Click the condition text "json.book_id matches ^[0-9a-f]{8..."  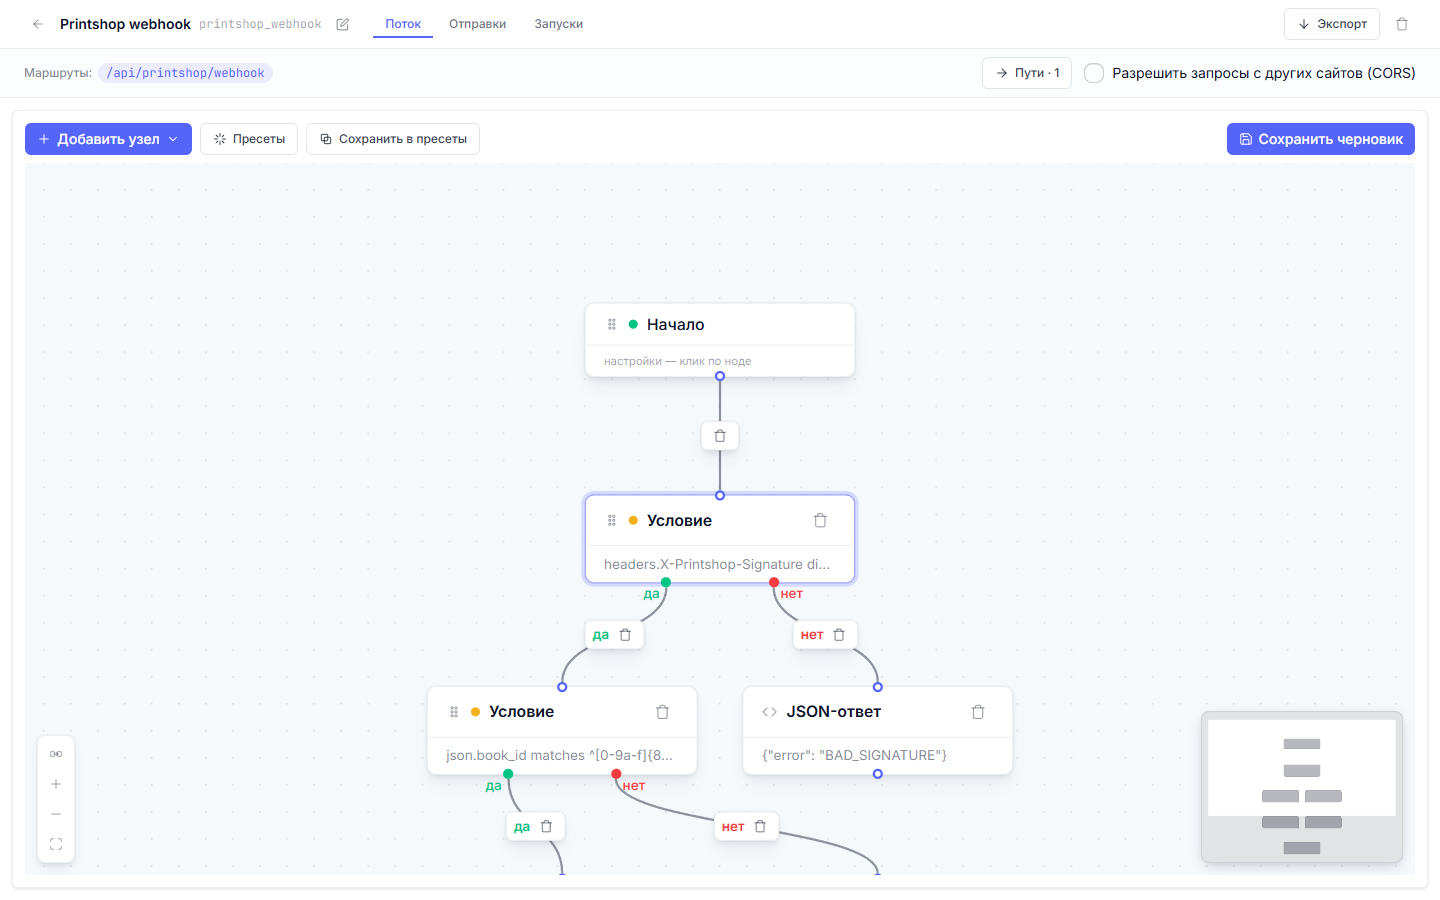(x=560, y=755)
